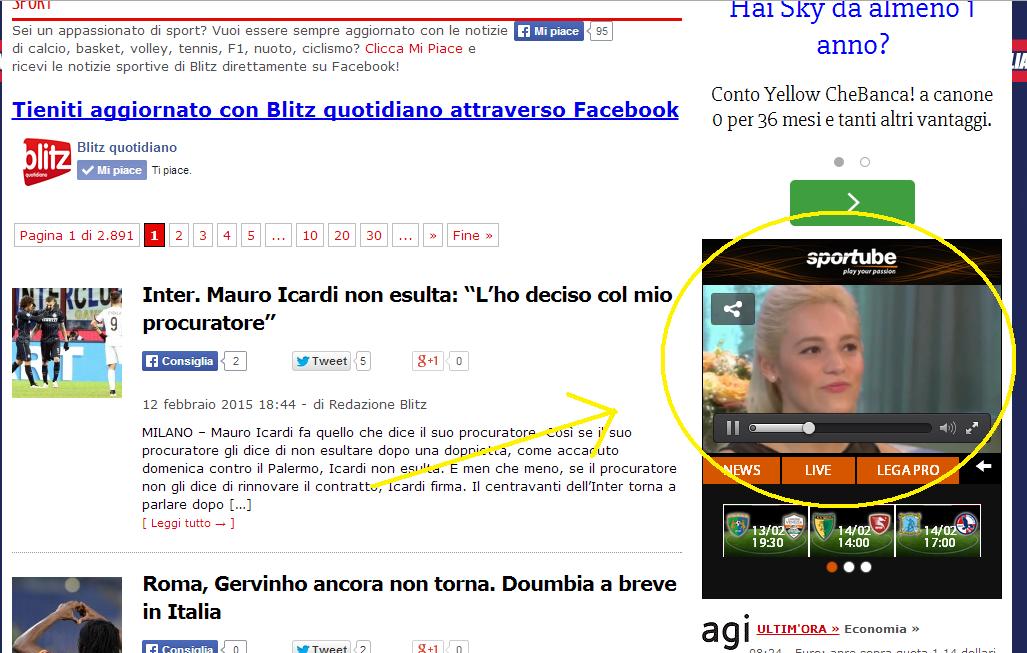Select the LEGA PRO tab
The height and width of the screenshot is (653, 1027).
[907, 470]
